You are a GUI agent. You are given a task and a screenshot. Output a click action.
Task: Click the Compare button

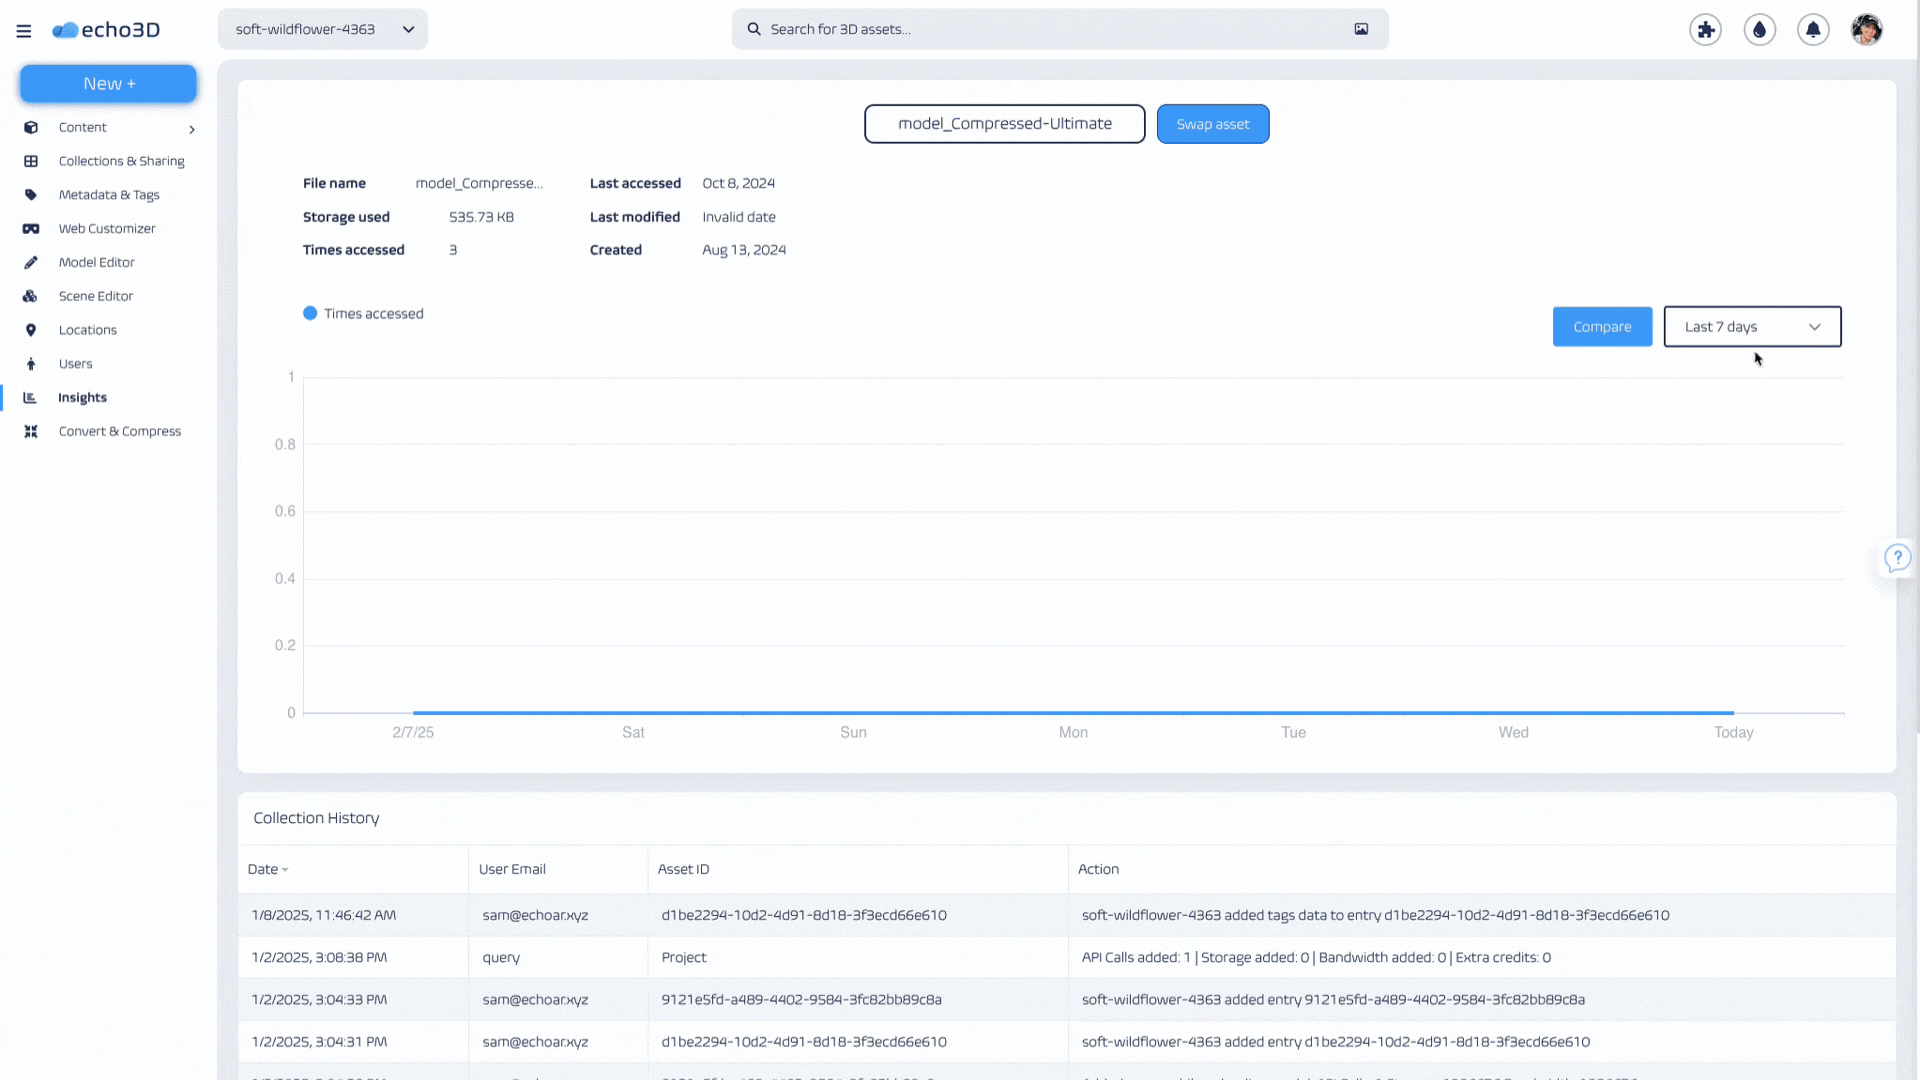pyautogui.click(x=1602, y=326)
